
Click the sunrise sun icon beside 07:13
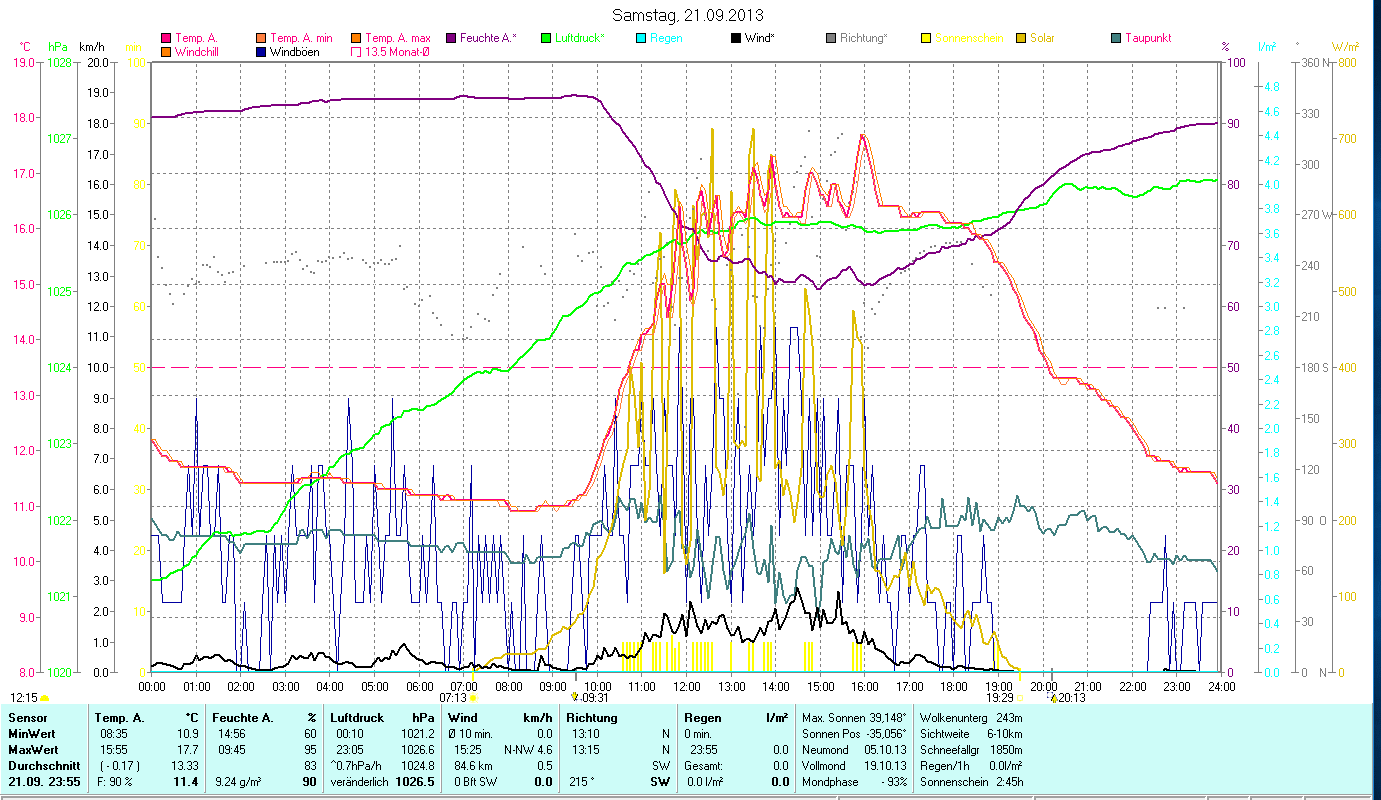[x=473, y=698]
